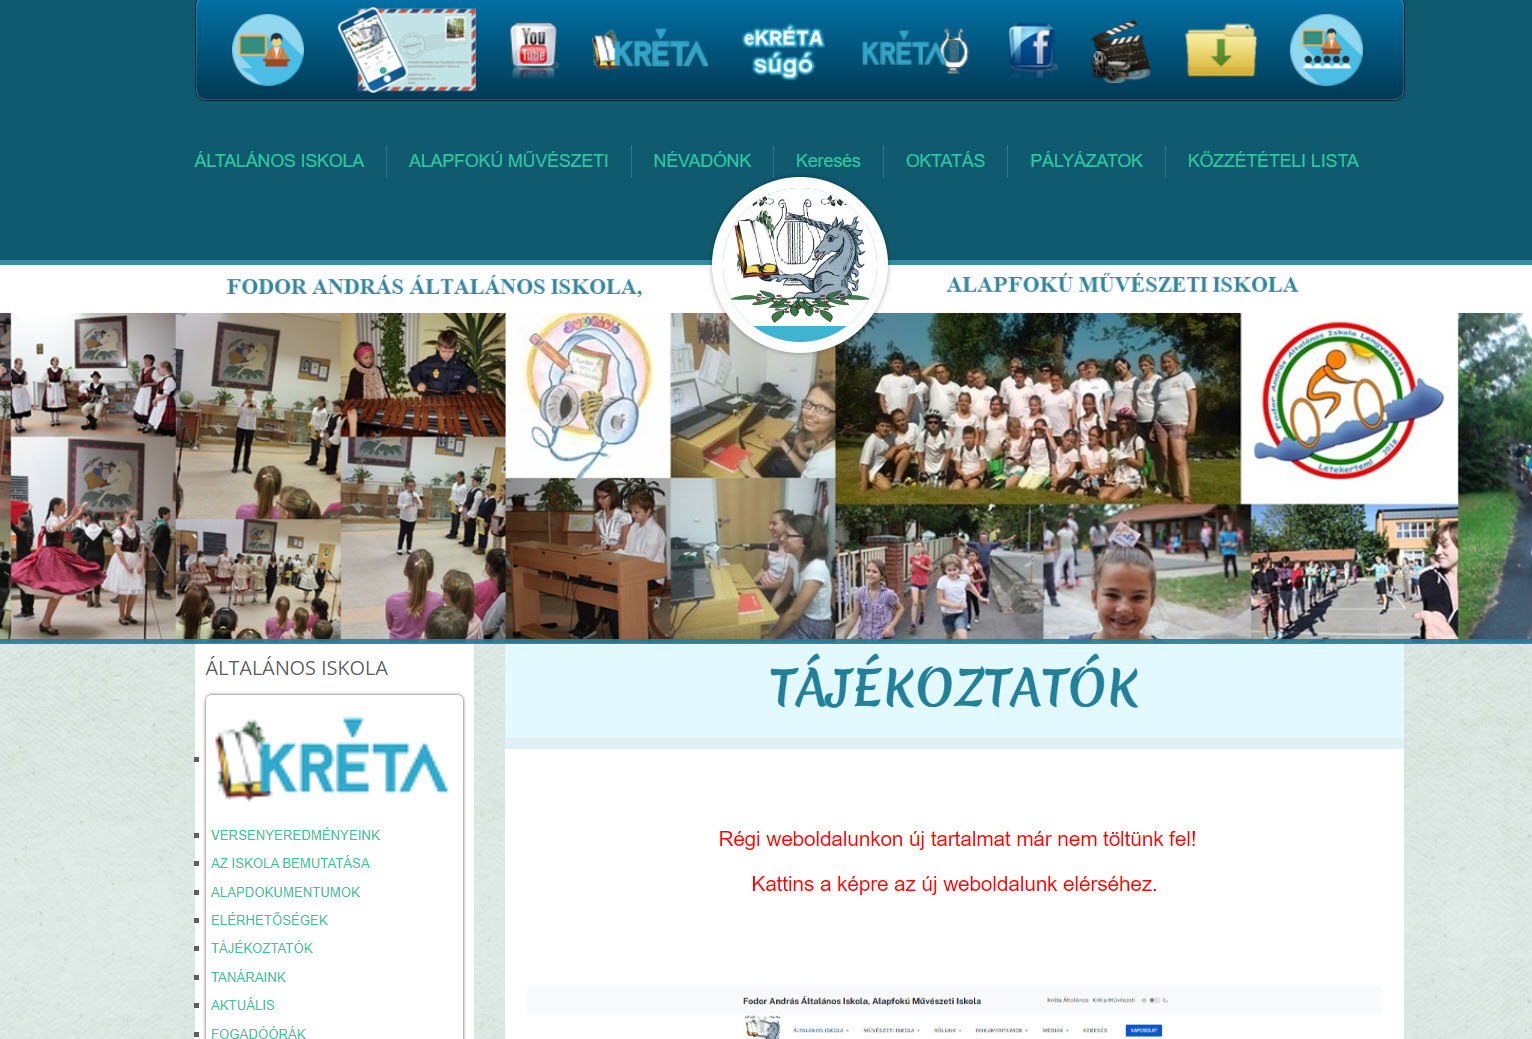Click the group photo in white shirts
1532x1039 pixels.
click(1038, 408)
